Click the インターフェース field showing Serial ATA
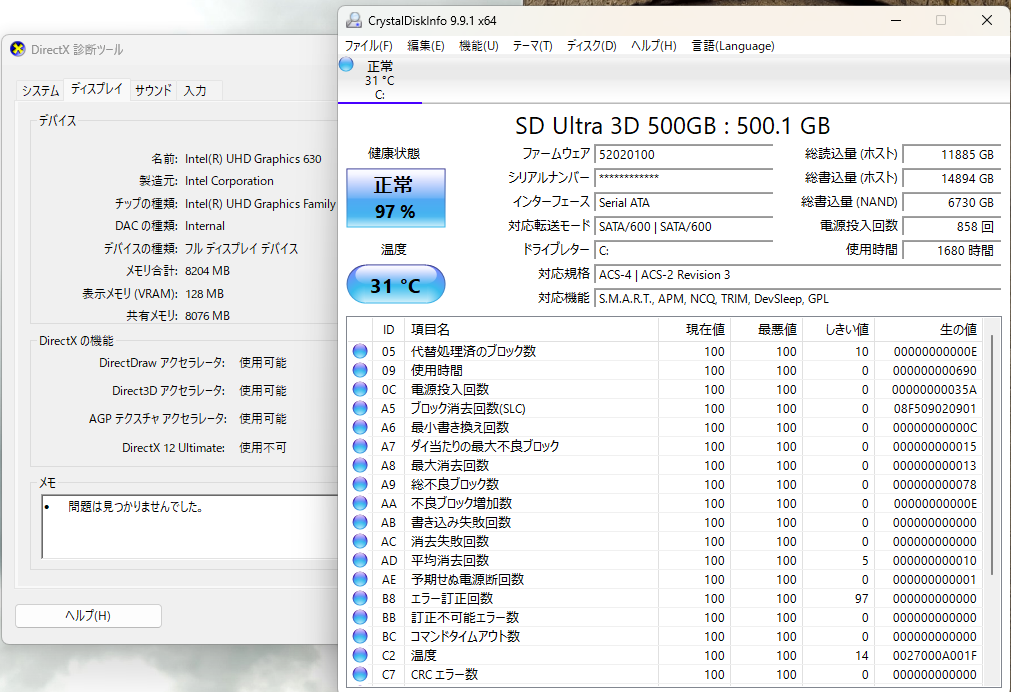1011x692 pixels. pyautogui.click(x=683, y=203)
